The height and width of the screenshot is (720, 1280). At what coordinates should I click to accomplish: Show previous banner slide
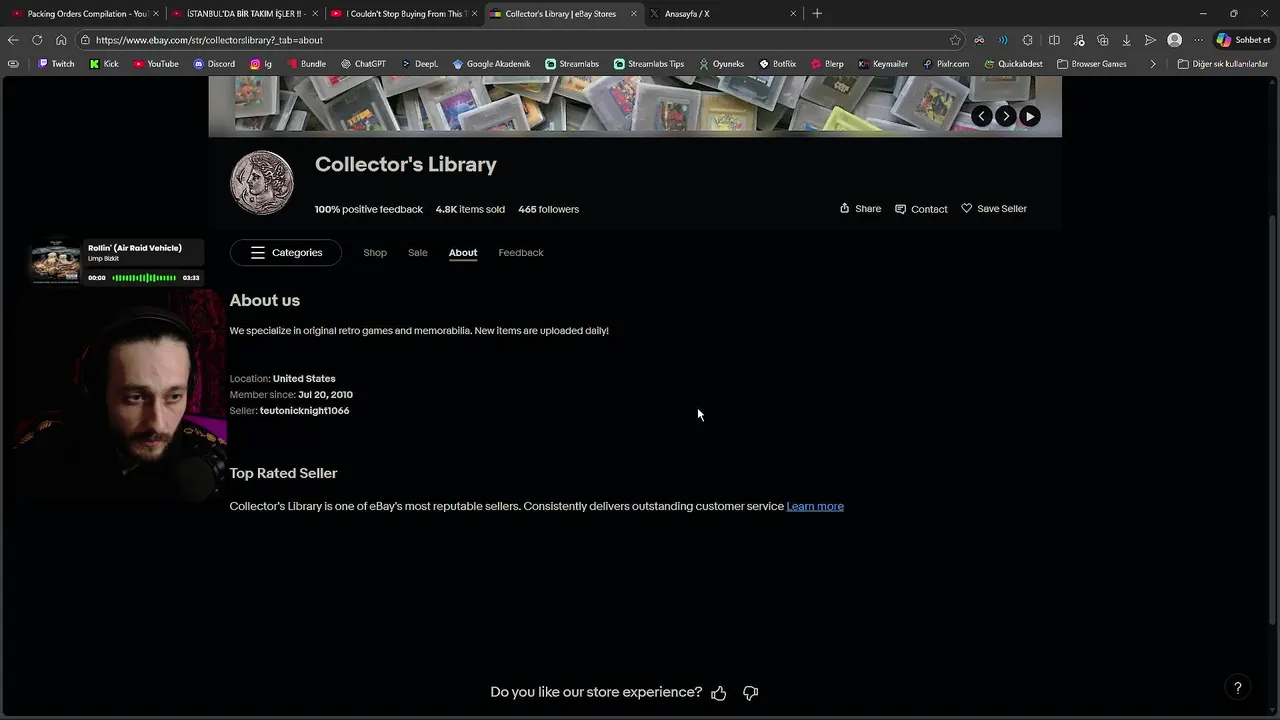[x=981, y=116]
